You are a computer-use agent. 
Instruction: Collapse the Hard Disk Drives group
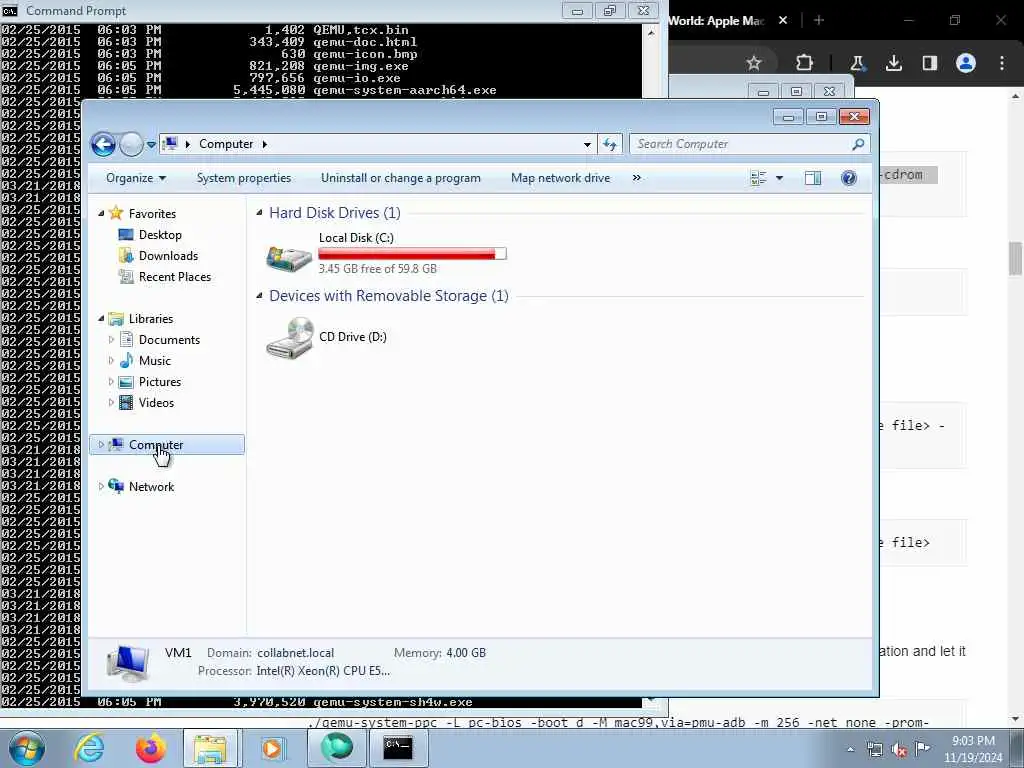tap(259, 213)
